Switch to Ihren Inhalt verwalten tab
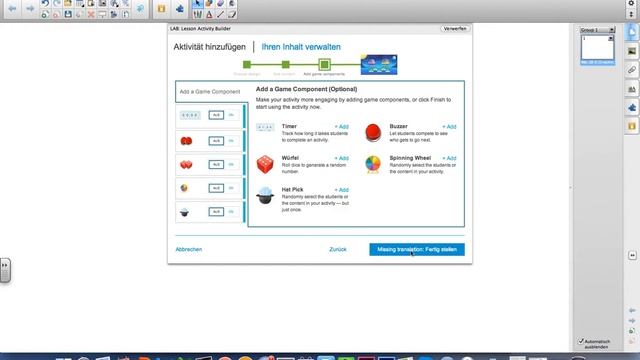 (301, 47)
